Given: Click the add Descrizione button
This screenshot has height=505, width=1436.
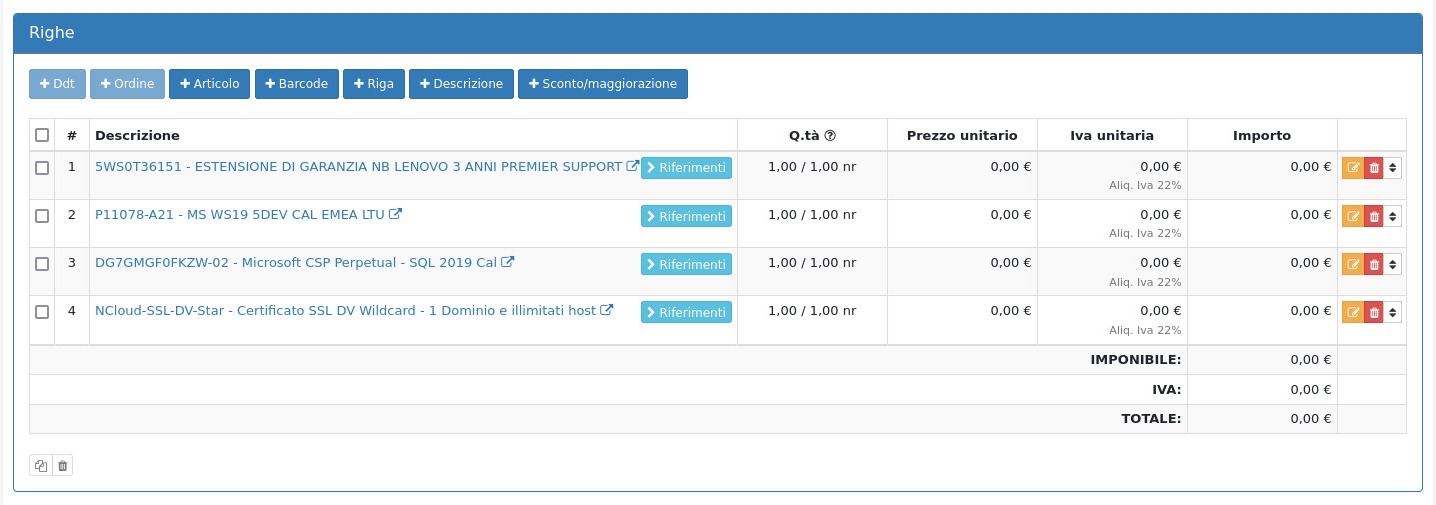Looking at the screenshot, I should (x=461, y=84).
